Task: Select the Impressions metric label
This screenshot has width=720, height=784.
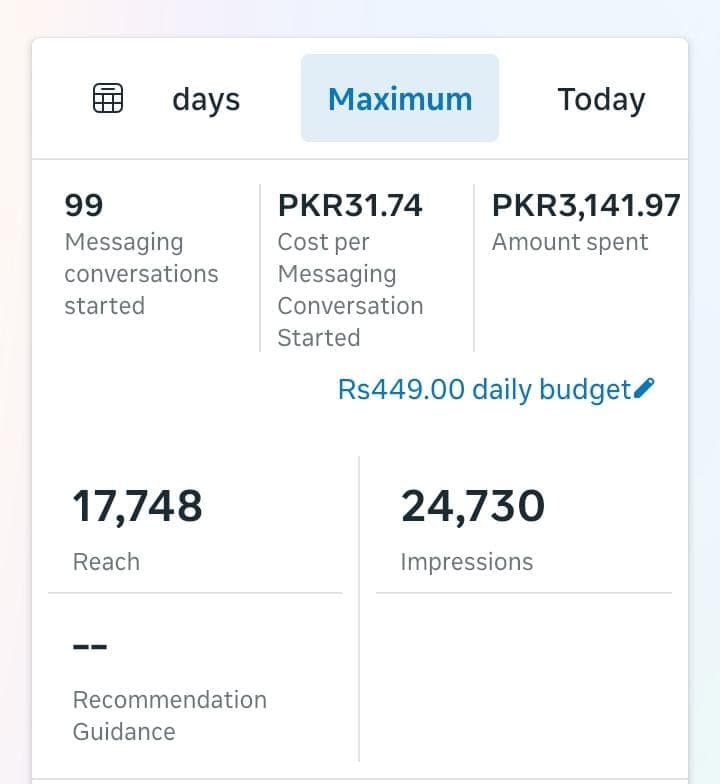Action: (x=467, y=562)
